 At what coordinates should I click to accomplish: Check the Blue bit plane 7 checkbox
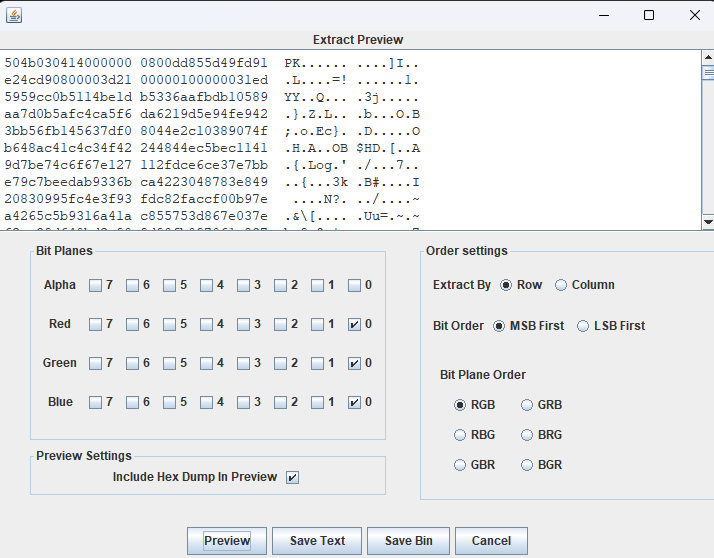[x=95, y=403]
